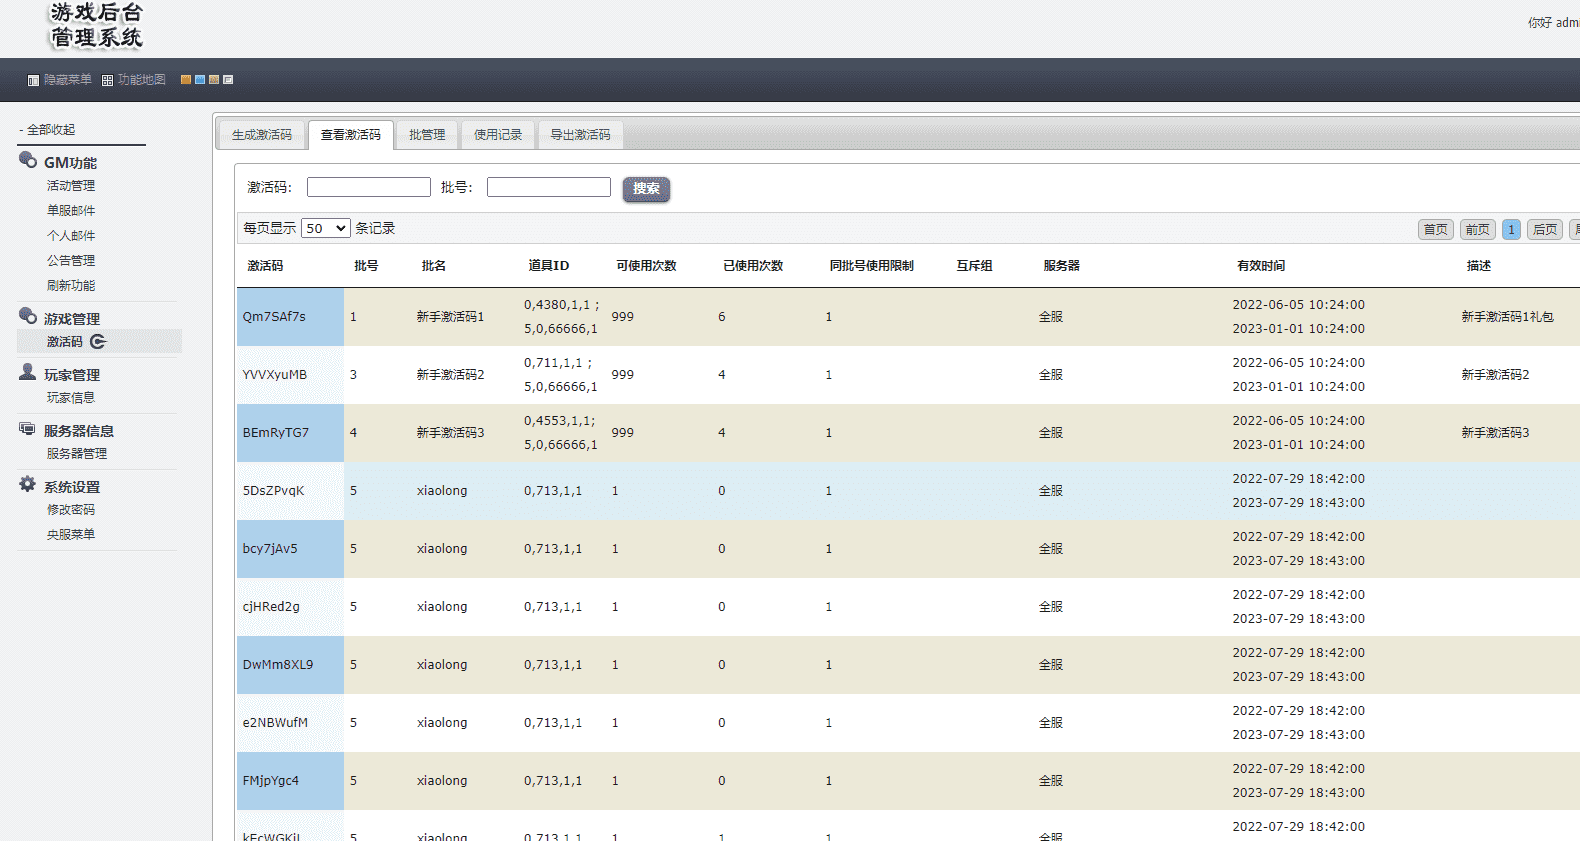Open 个人邮件 in sidebar
Image resolution: width=1580 pixels, height=841 pixels.
coord(71,236)
